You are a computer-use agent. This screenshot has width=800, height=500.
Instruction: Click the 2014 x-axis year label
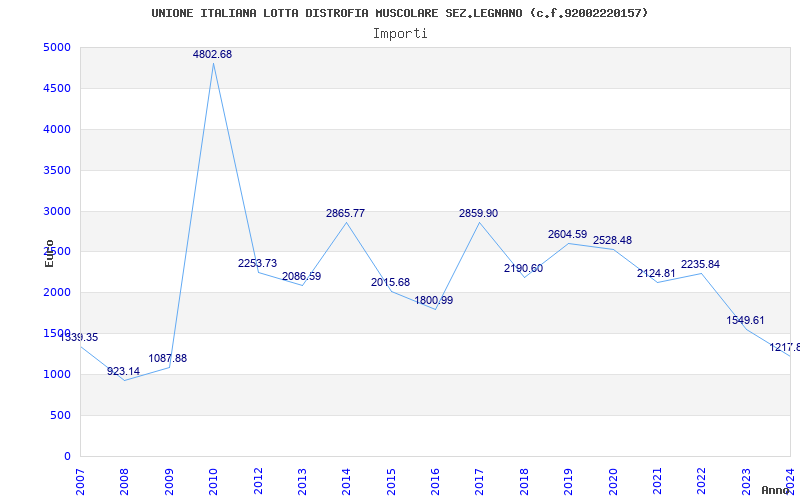click(346, 482)
